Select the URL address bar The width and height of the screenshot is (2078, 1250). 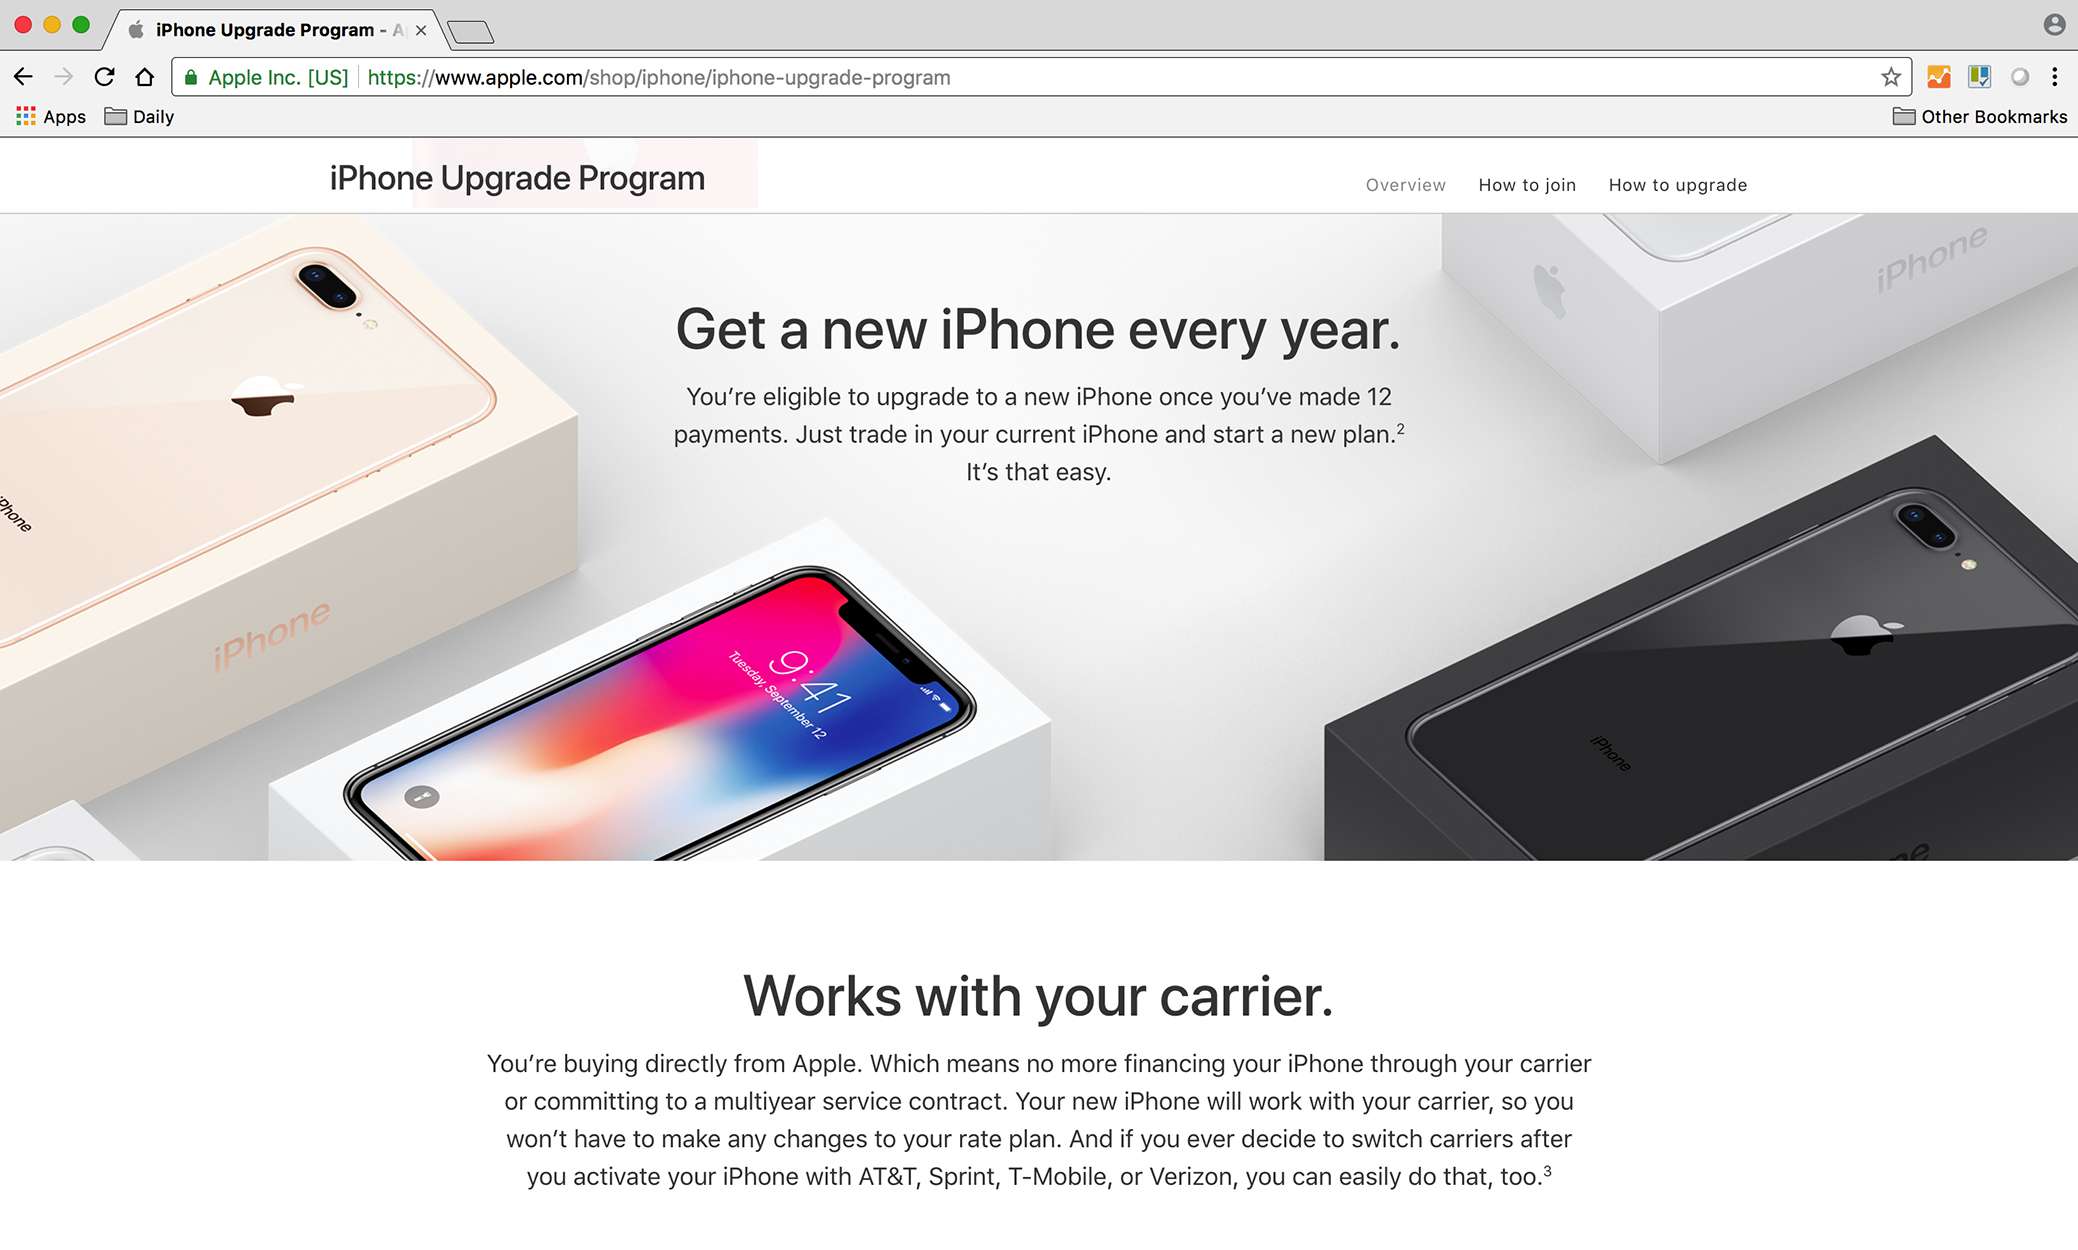point(1039,79)
